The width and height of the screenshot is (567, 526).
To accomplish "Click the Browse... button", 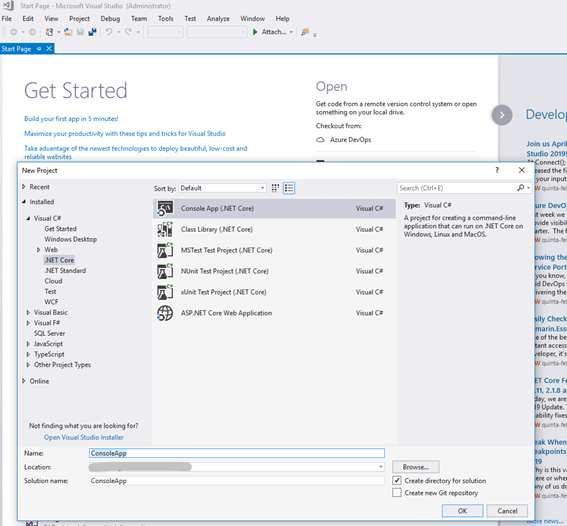I will click(x=415, y=467).
